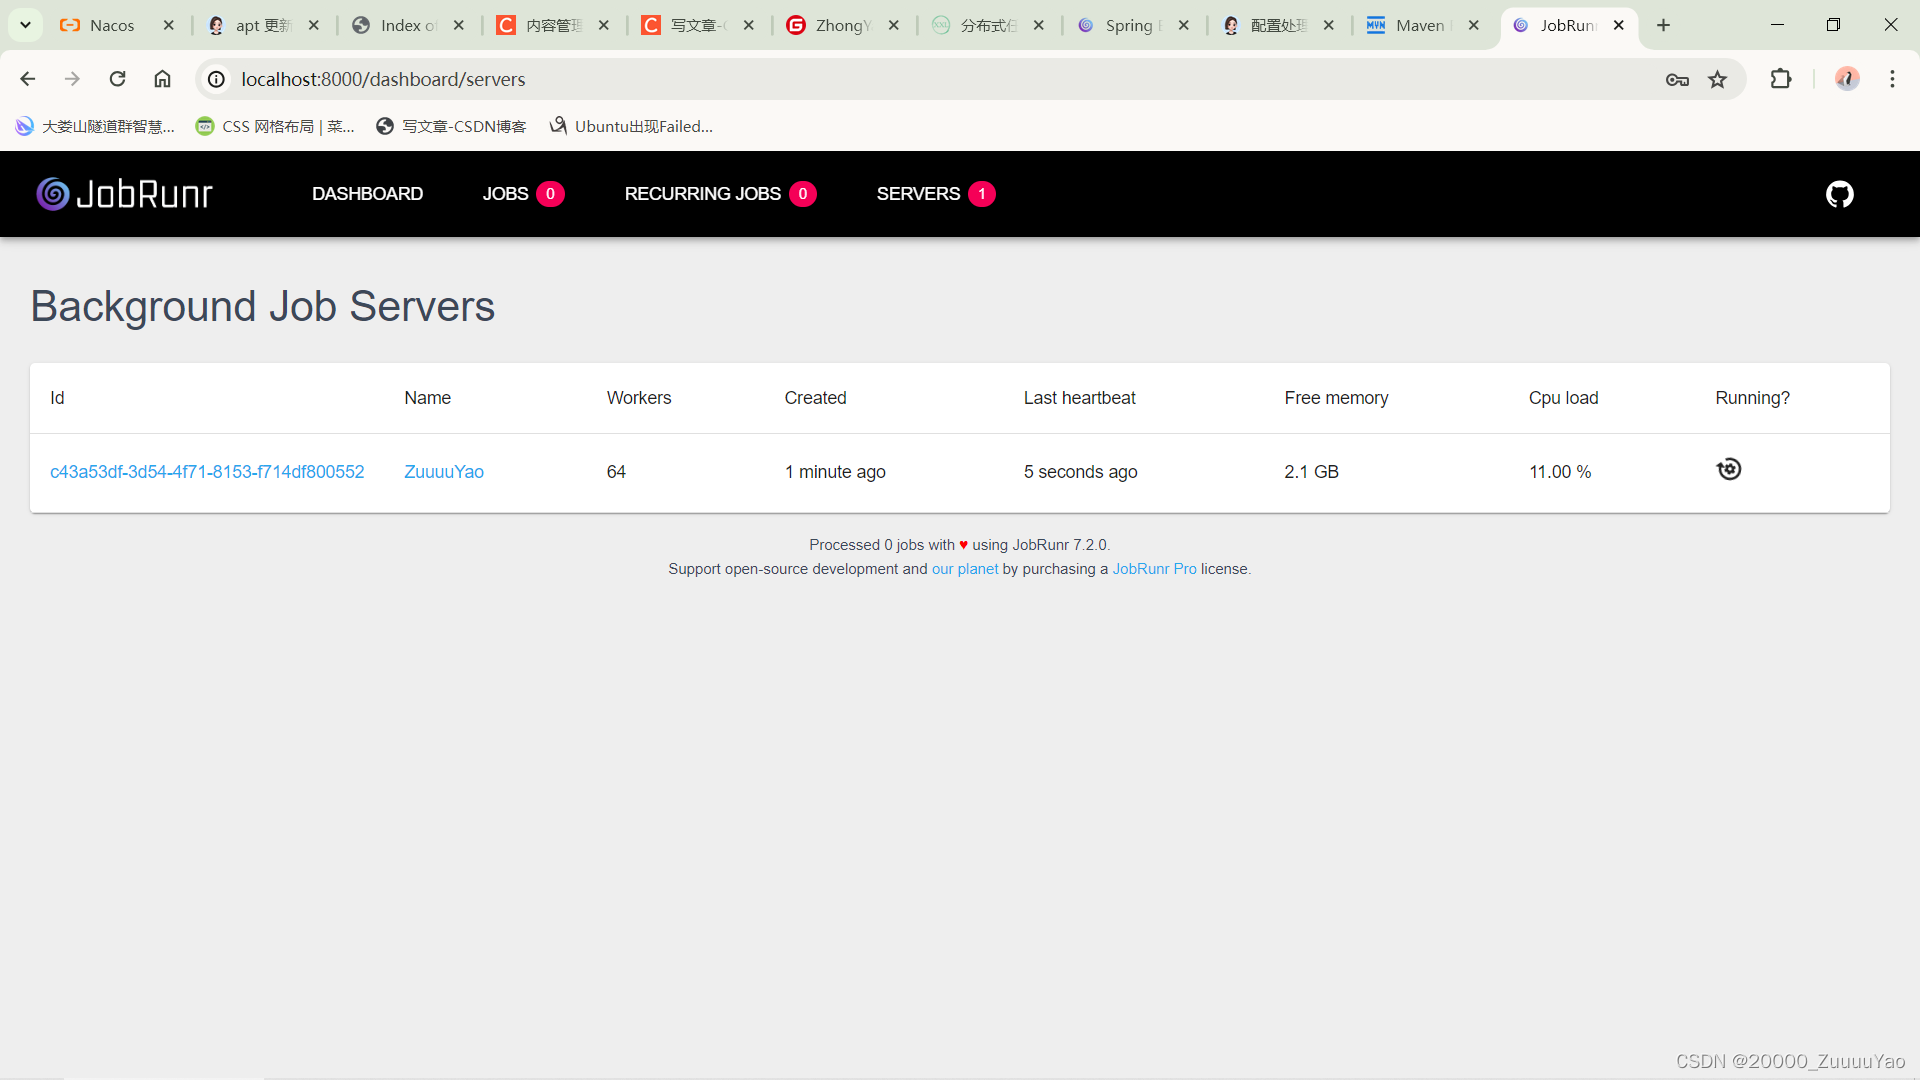The width and height of the screenshot is (1920, 1080).
Task: Expand the tab search dropdown
Action: (x=25, y=25)
